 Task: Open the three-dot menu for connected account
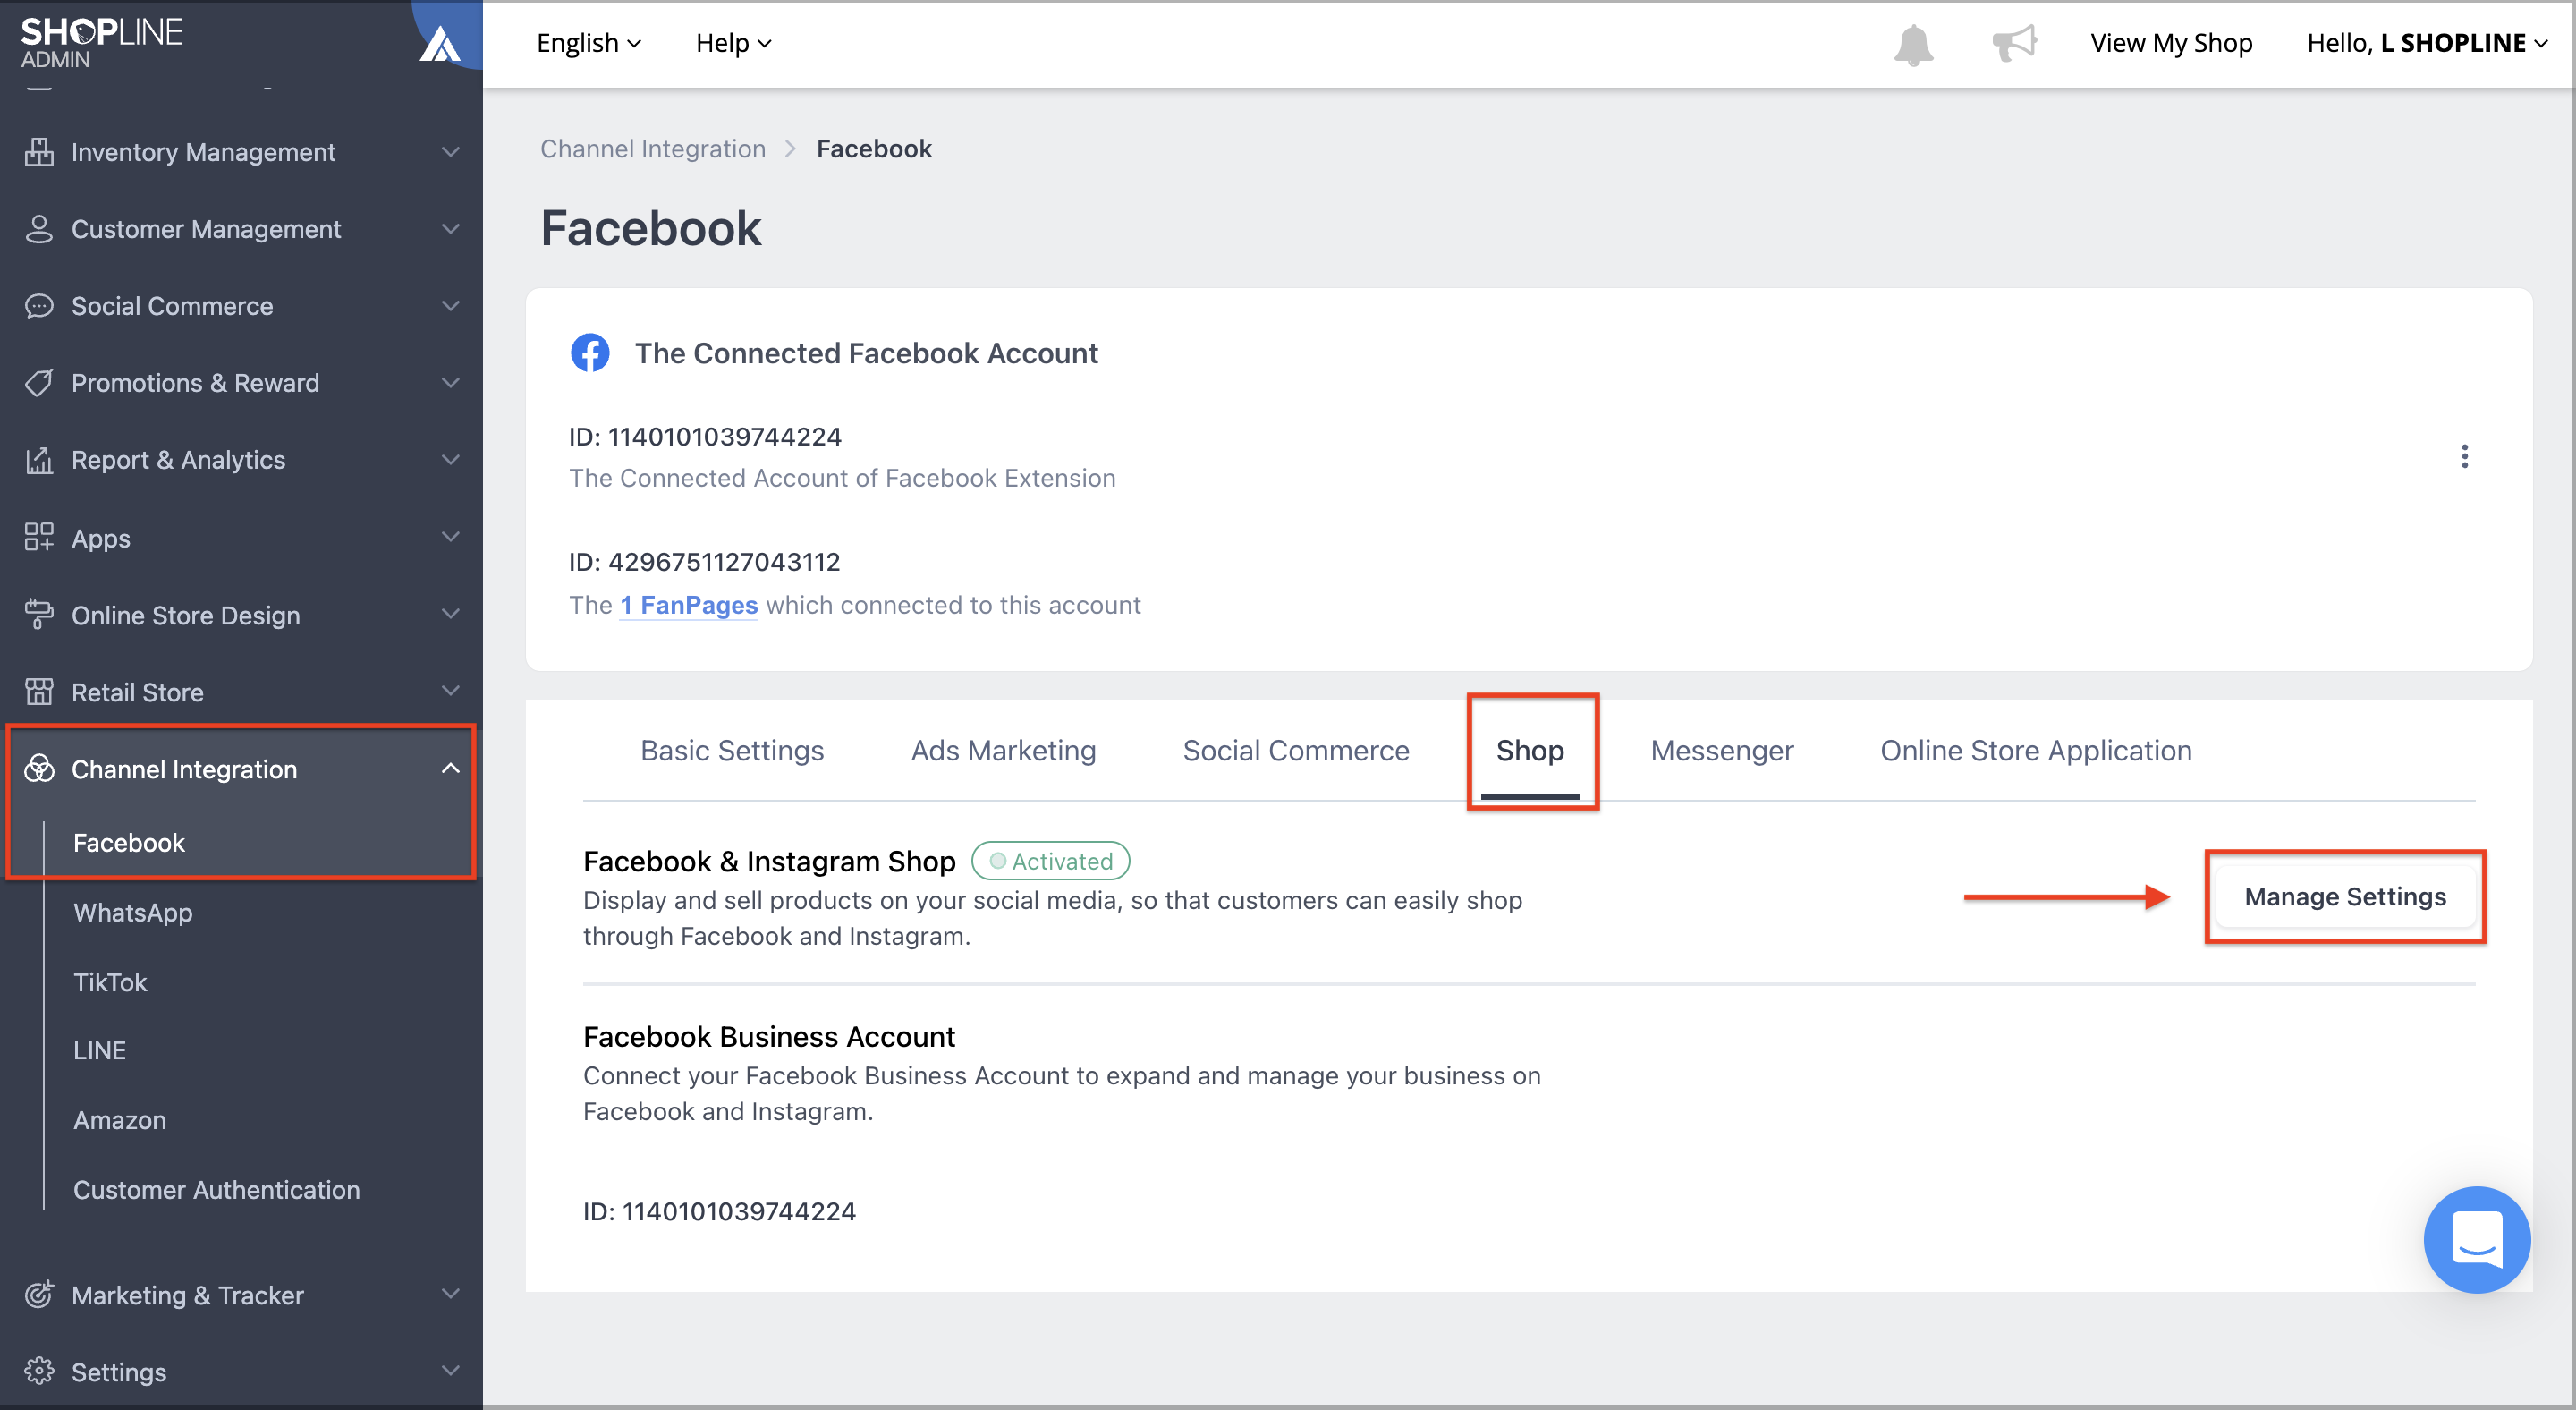(2464, 456)
